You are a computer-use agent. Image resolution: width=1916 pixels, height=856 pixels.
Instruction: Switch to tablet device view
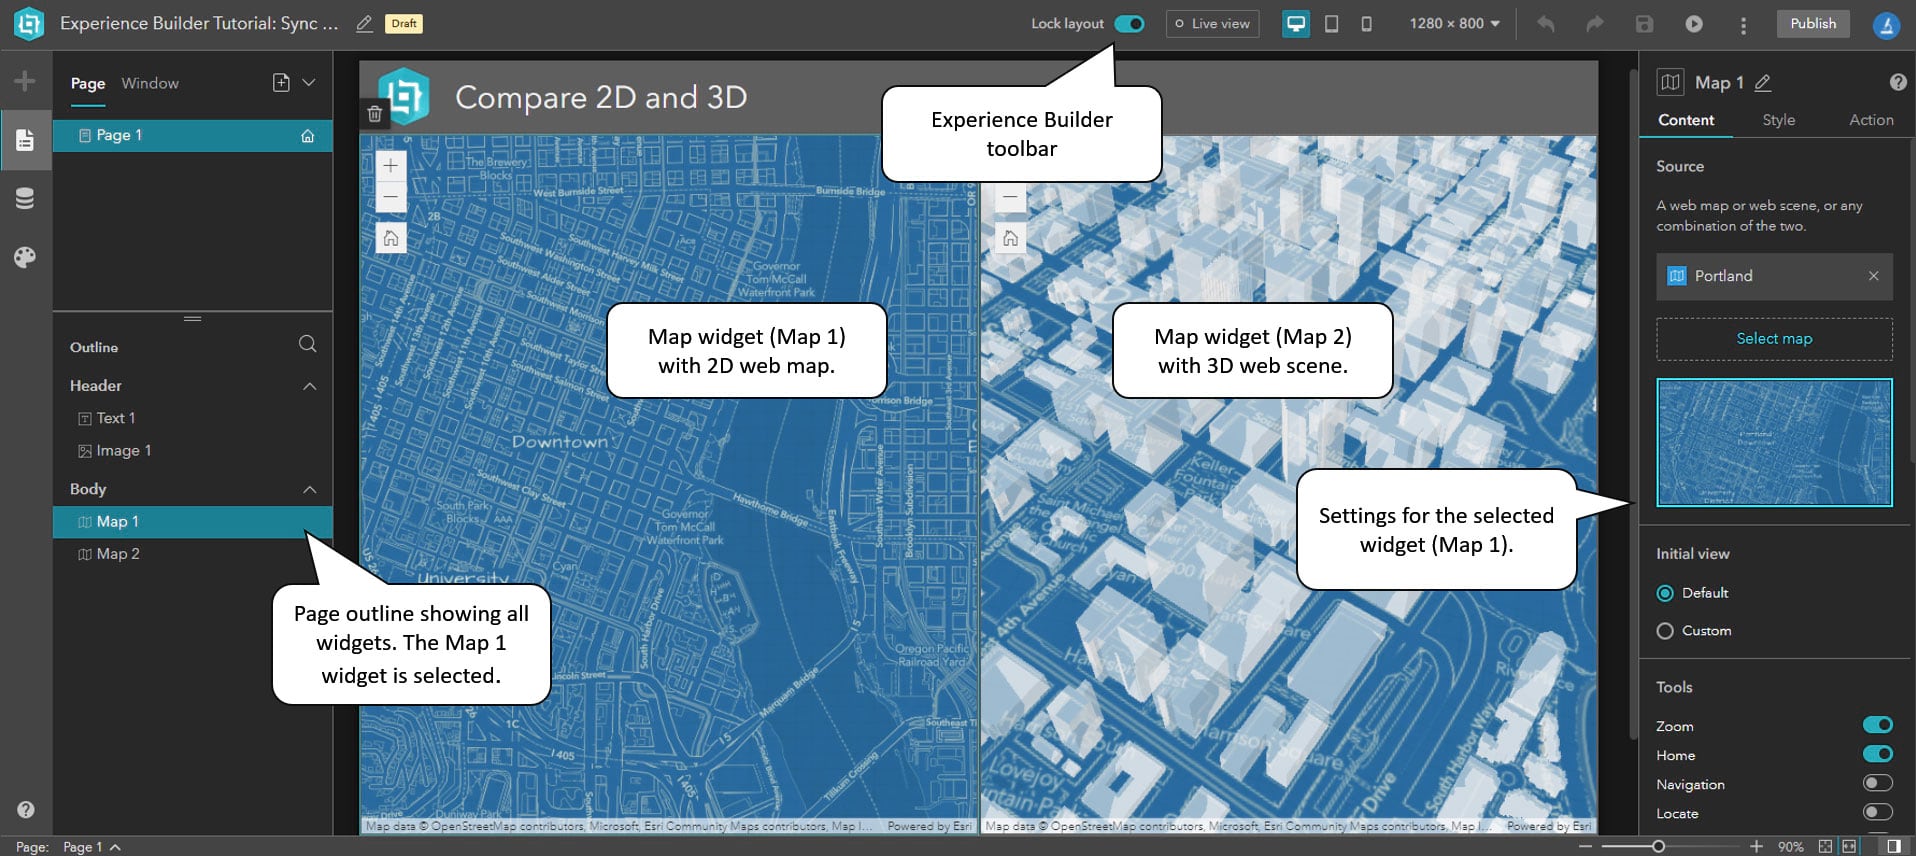[x=1332, y=23]
